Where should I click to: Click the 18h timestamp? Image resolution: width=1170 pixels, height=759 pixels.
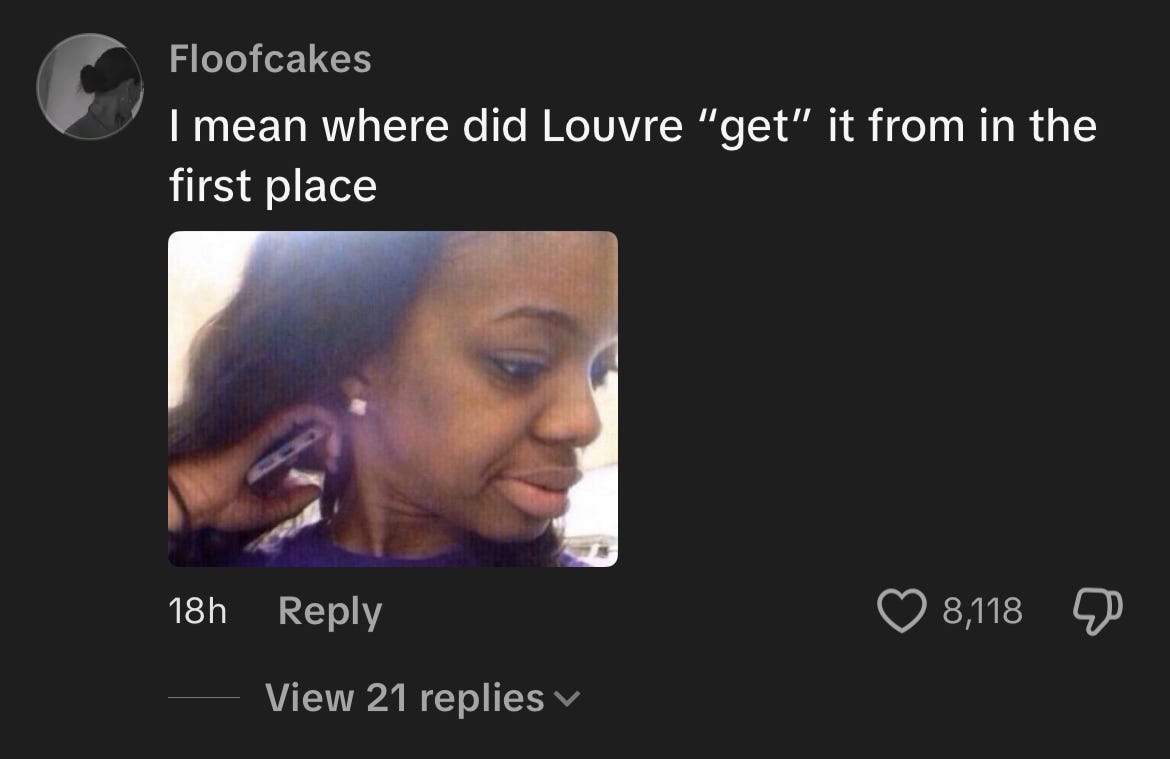click(198, 610)
